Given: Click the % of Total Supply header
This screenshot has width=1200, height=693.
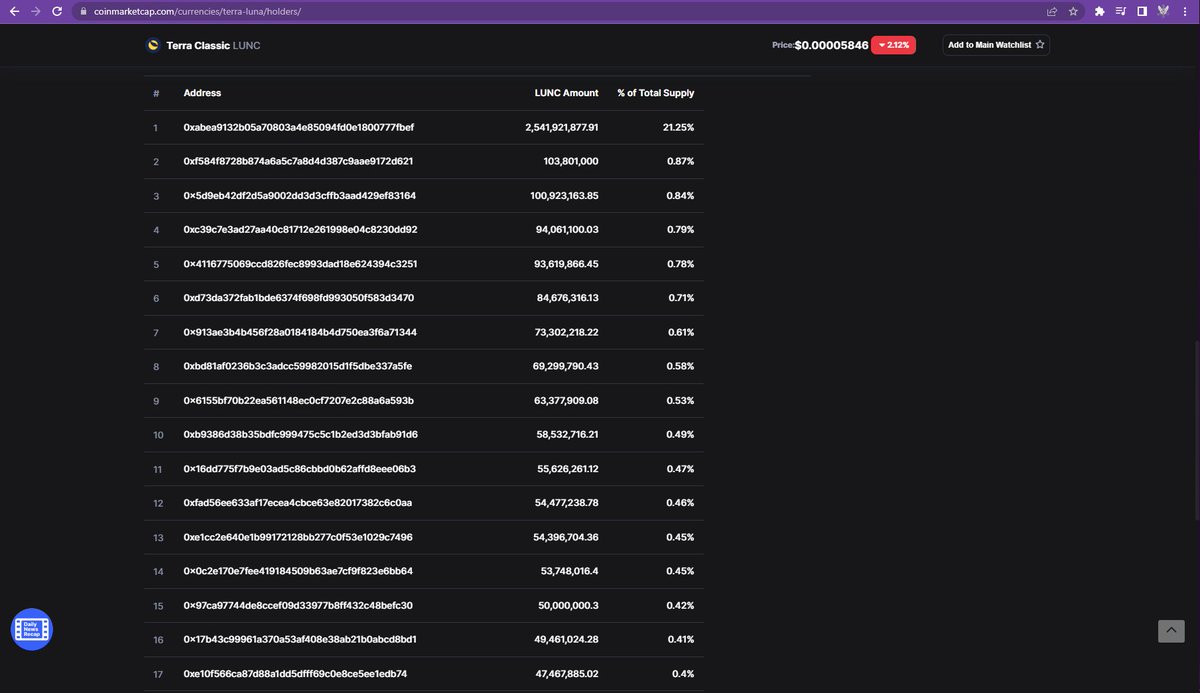Looking at the screenshot, I should pyautogui.click(x=655, y=93).
